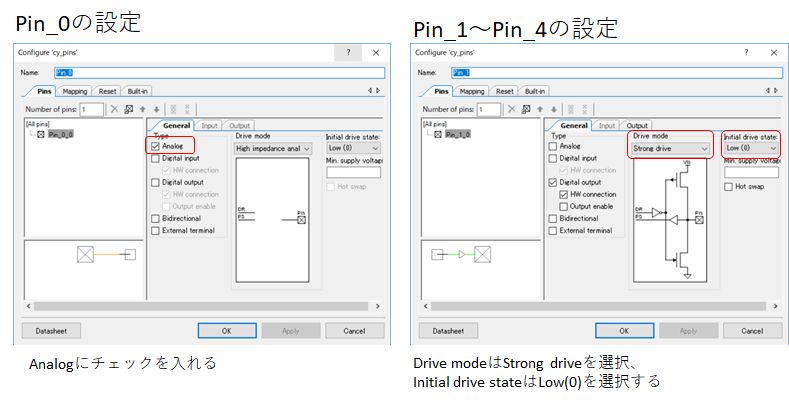The image size is (789, 402).
Task: Click the Name field containing Pin_0
Action: click(219, 73)
